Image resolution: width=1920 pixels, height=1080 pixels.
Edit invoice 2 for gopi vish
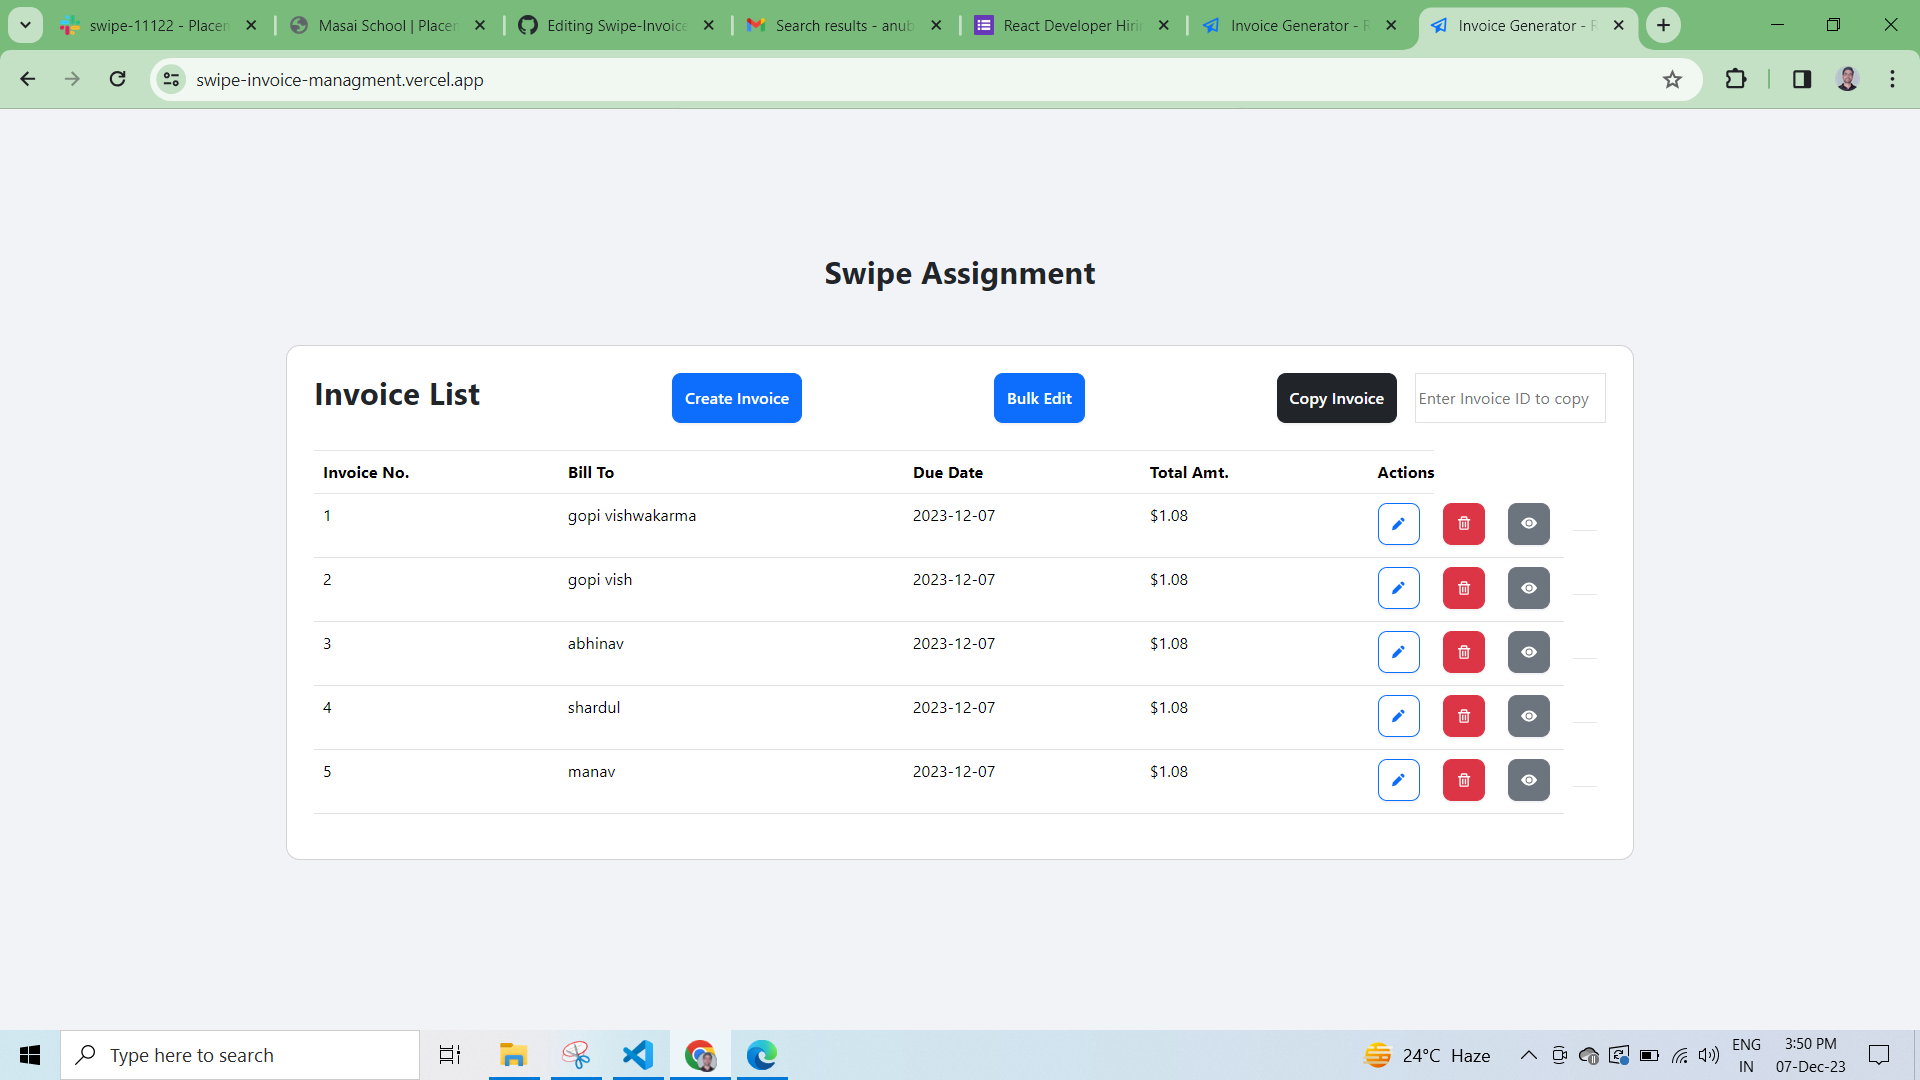1398,588
